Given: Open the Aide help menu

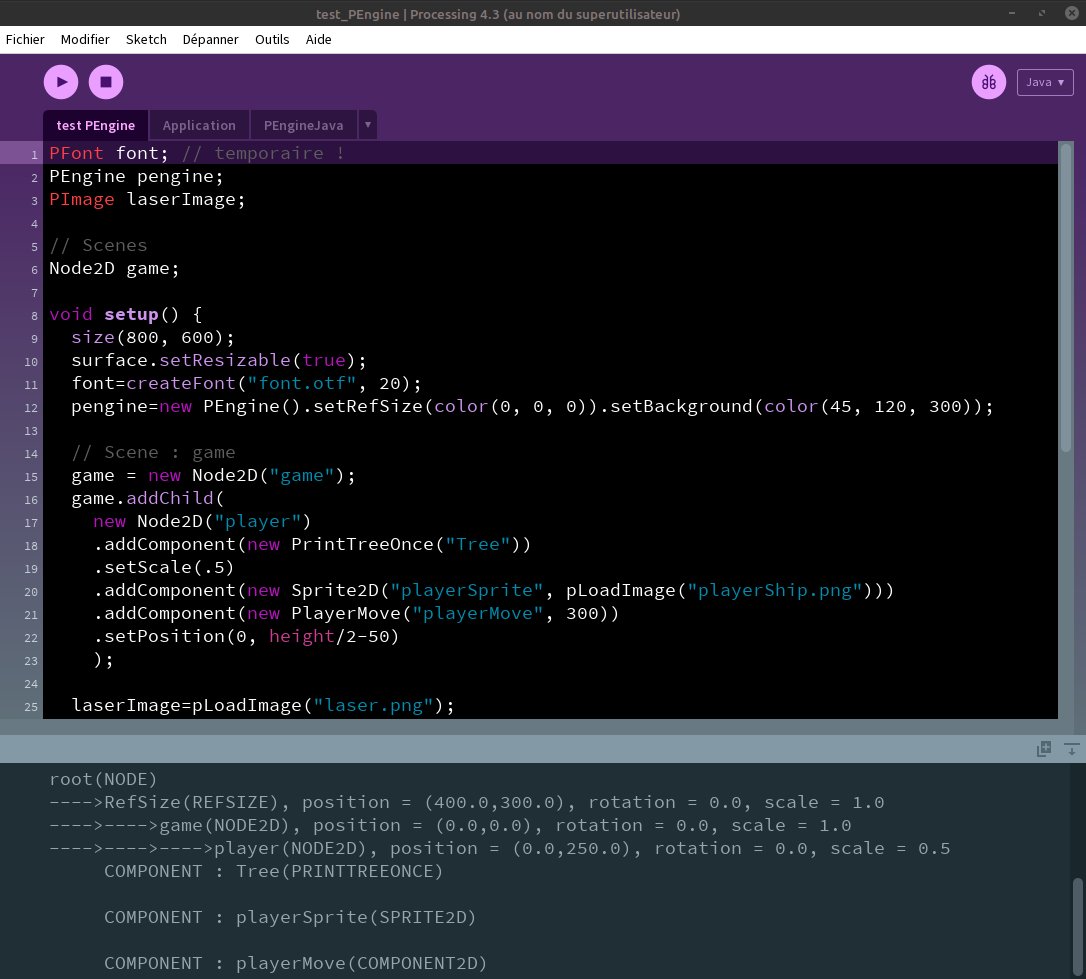Looking at the screenshot, I should (x=318, y=39).
